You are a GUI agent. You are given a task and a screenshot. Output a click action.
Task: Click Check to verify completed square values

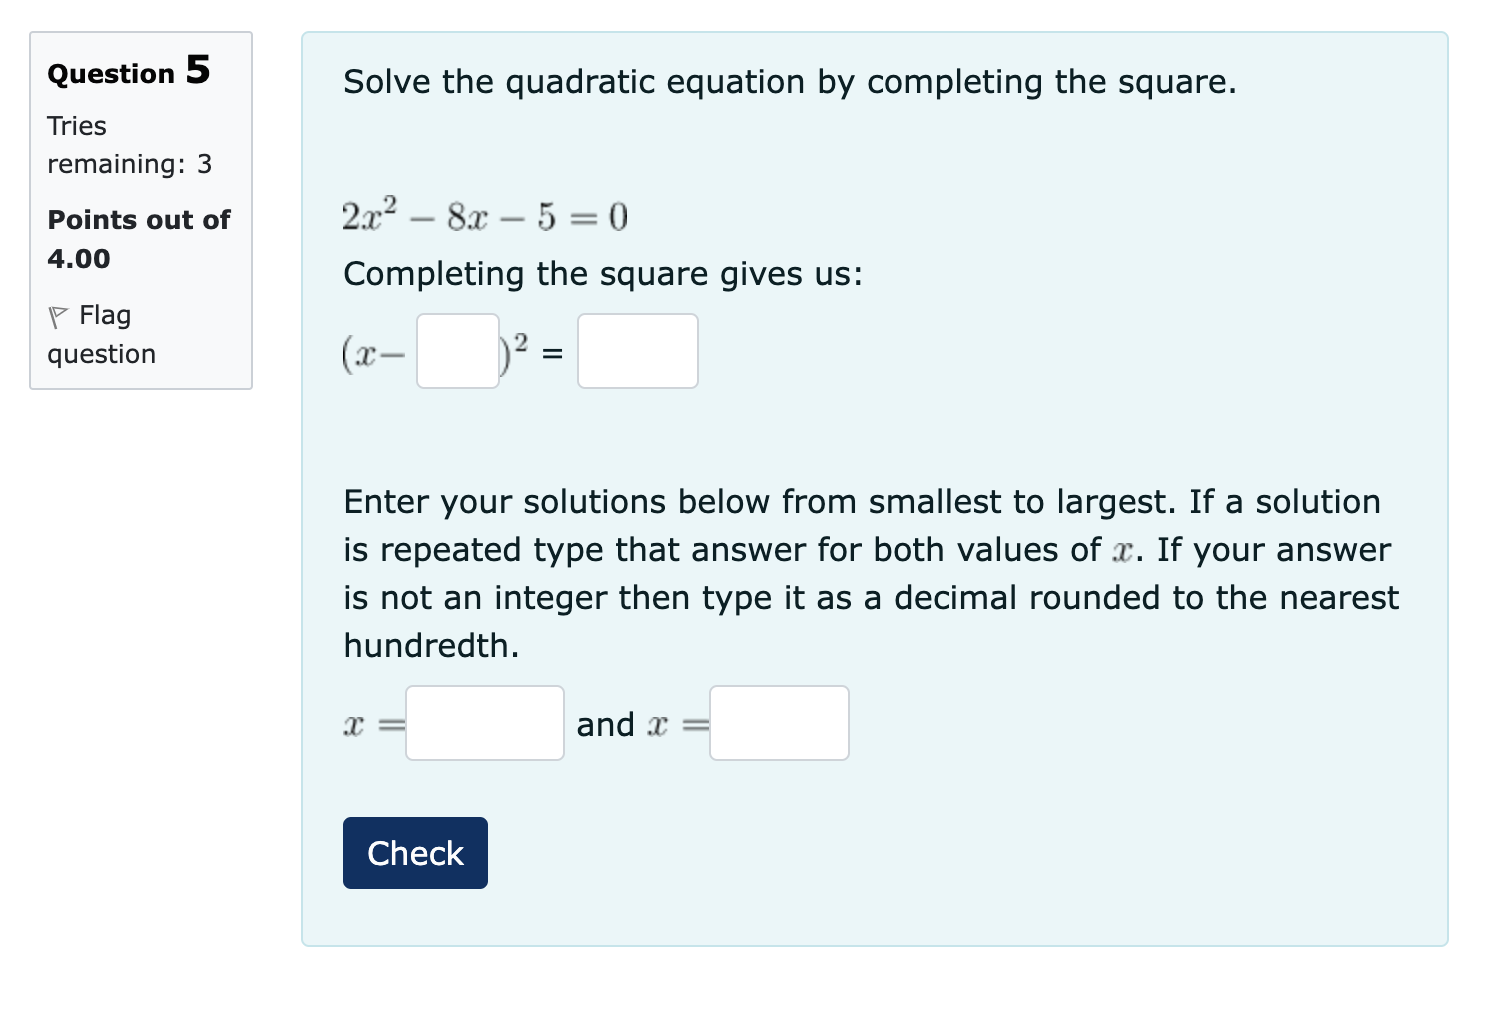click(x=414, y=852)
